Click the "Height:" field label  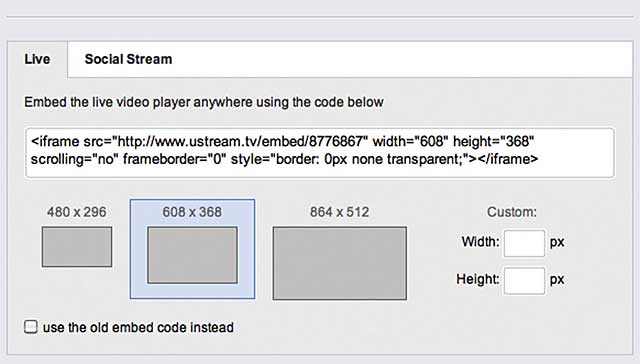coord(478,279)
